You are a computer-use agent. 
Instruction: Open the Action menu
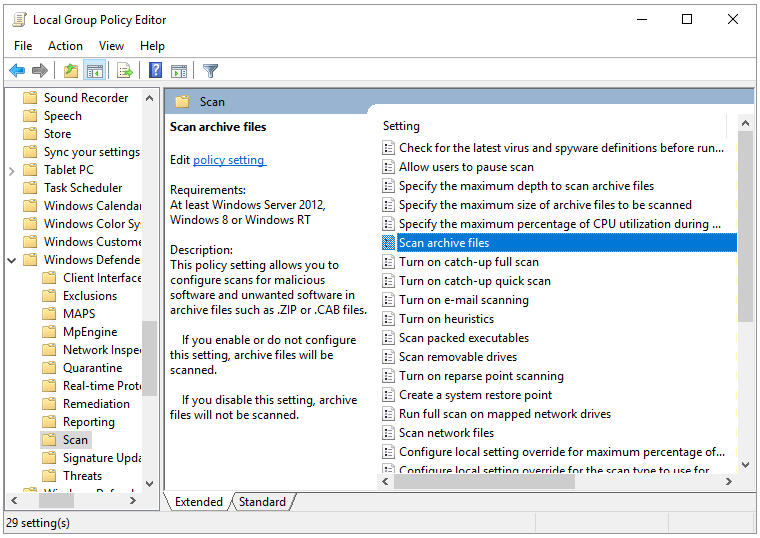click(65, 46)
